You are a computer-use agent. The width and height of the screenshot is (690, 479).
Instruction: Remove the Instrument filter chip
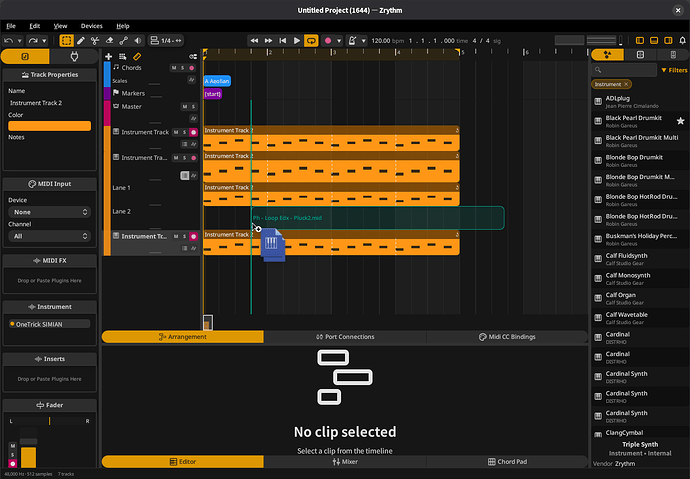click(626, 84)
